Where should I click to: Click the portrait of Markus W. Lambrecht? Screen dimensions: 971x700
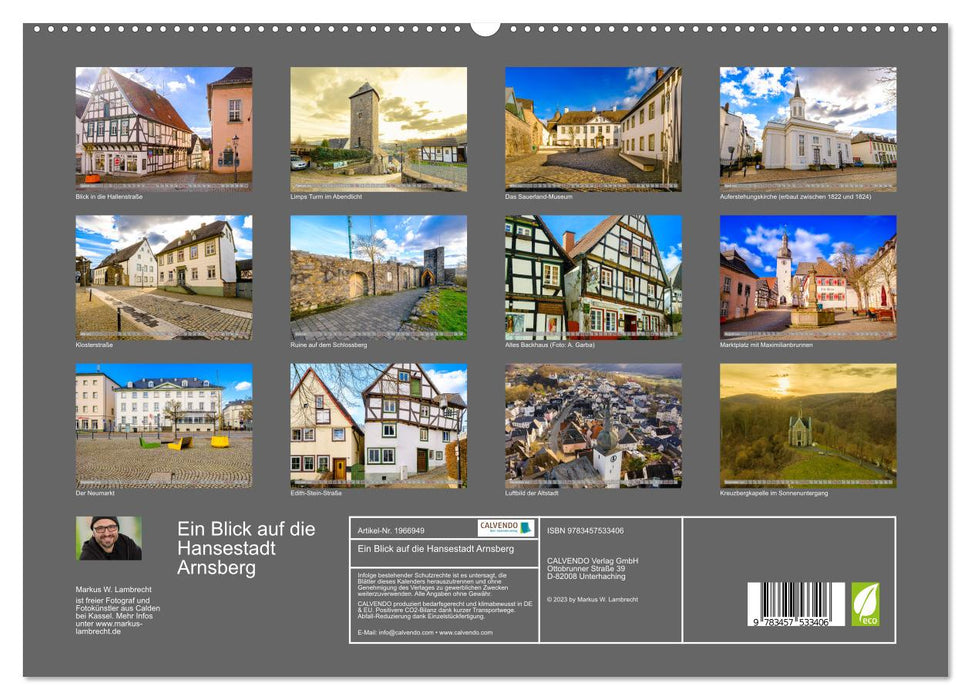[x=108, y=538]
